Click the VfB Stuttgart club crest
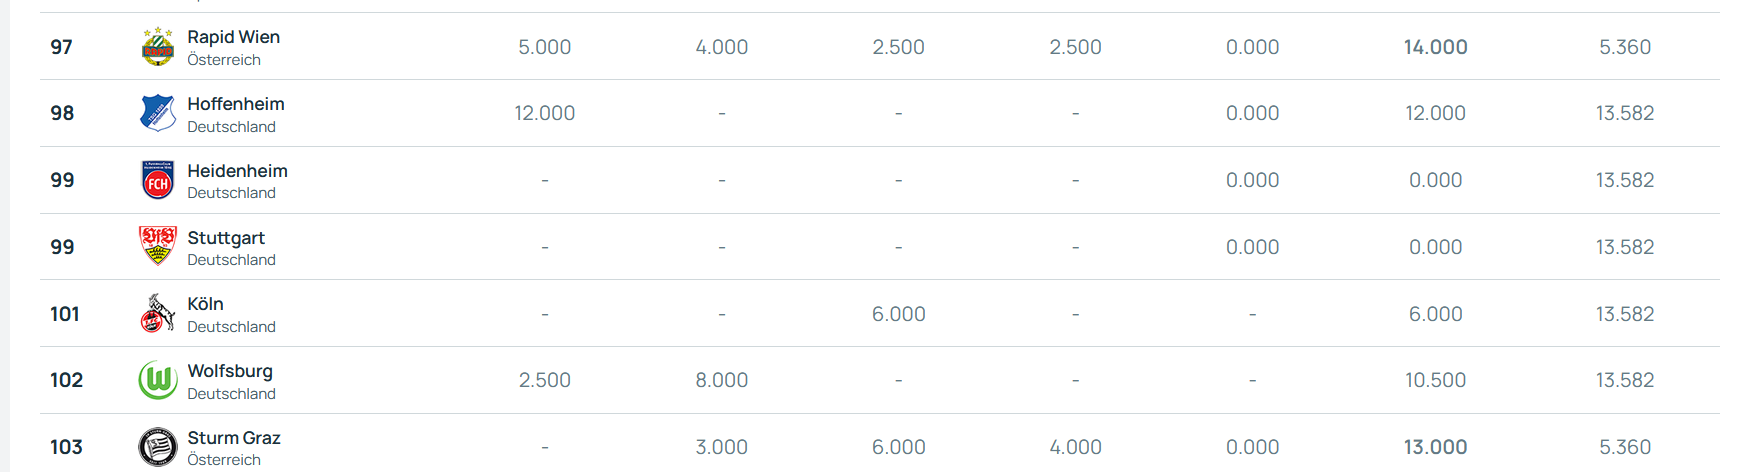Image resolution: width=1739 pixels, height=472 pixels. tap(158, 246)
